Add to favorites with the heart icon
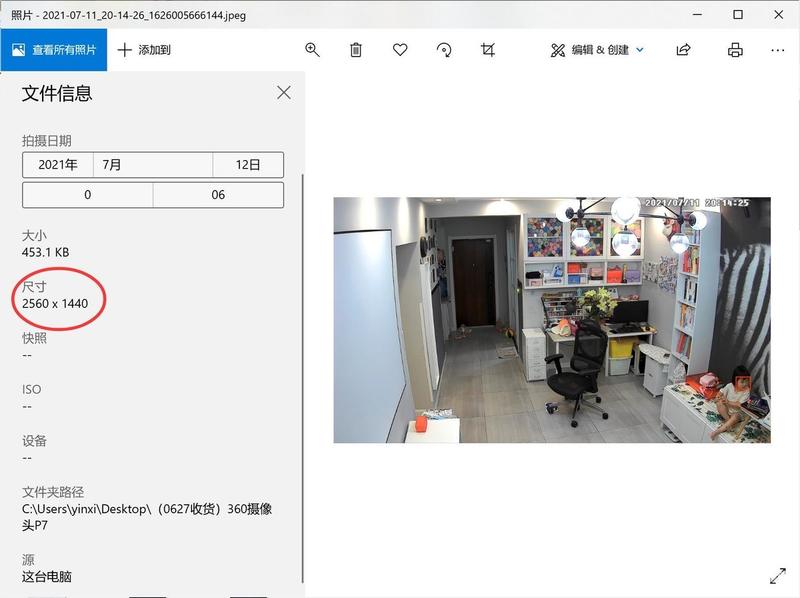The height and width of the screenshot is (598, 800). click(x=400, y=49)
